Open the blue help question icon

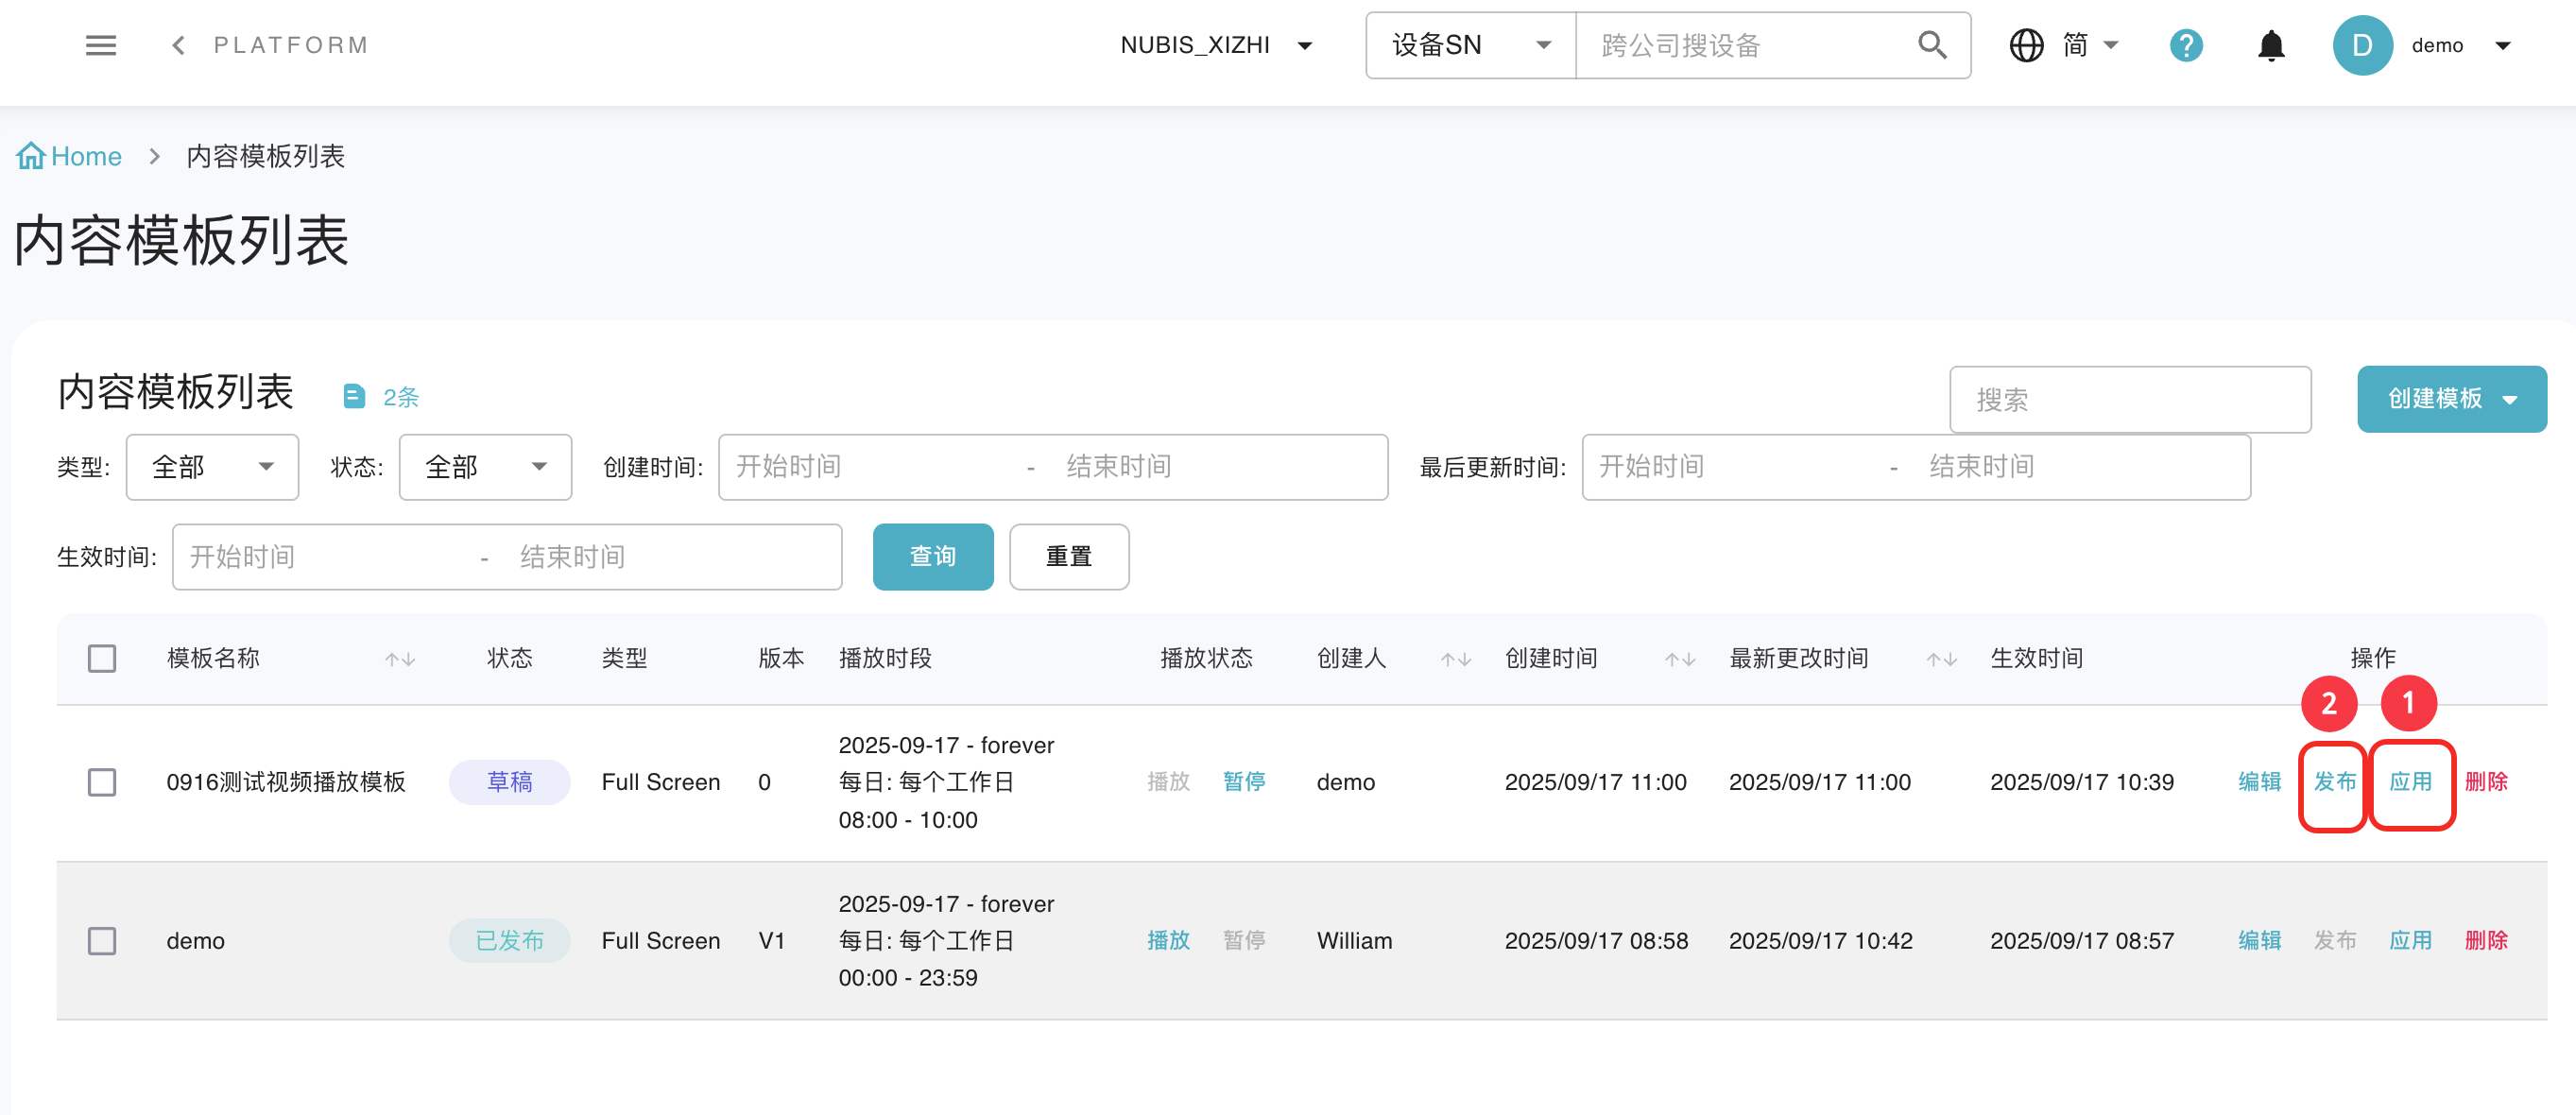2185,45
